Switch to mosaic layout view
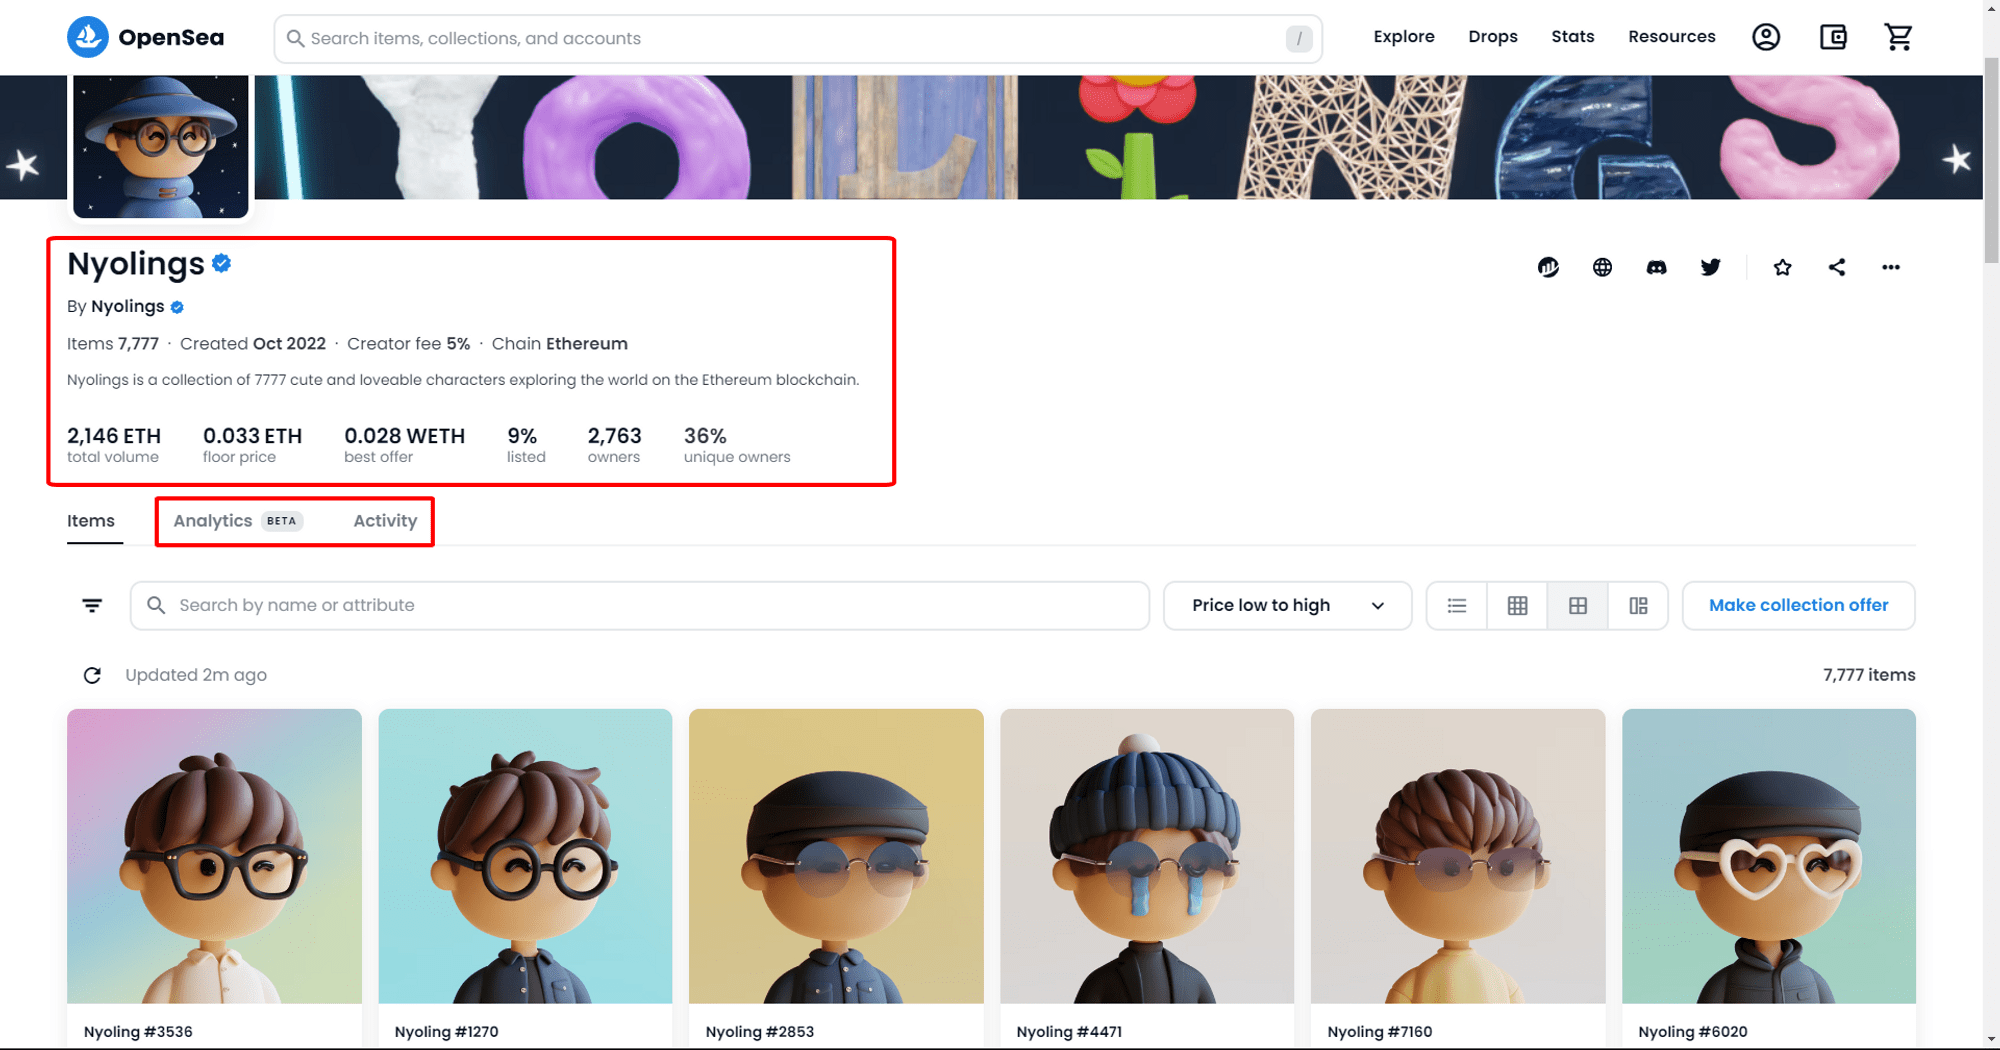This screenshot has width=2000, height=1050. pyautogui.click(x=1638, y=606)
